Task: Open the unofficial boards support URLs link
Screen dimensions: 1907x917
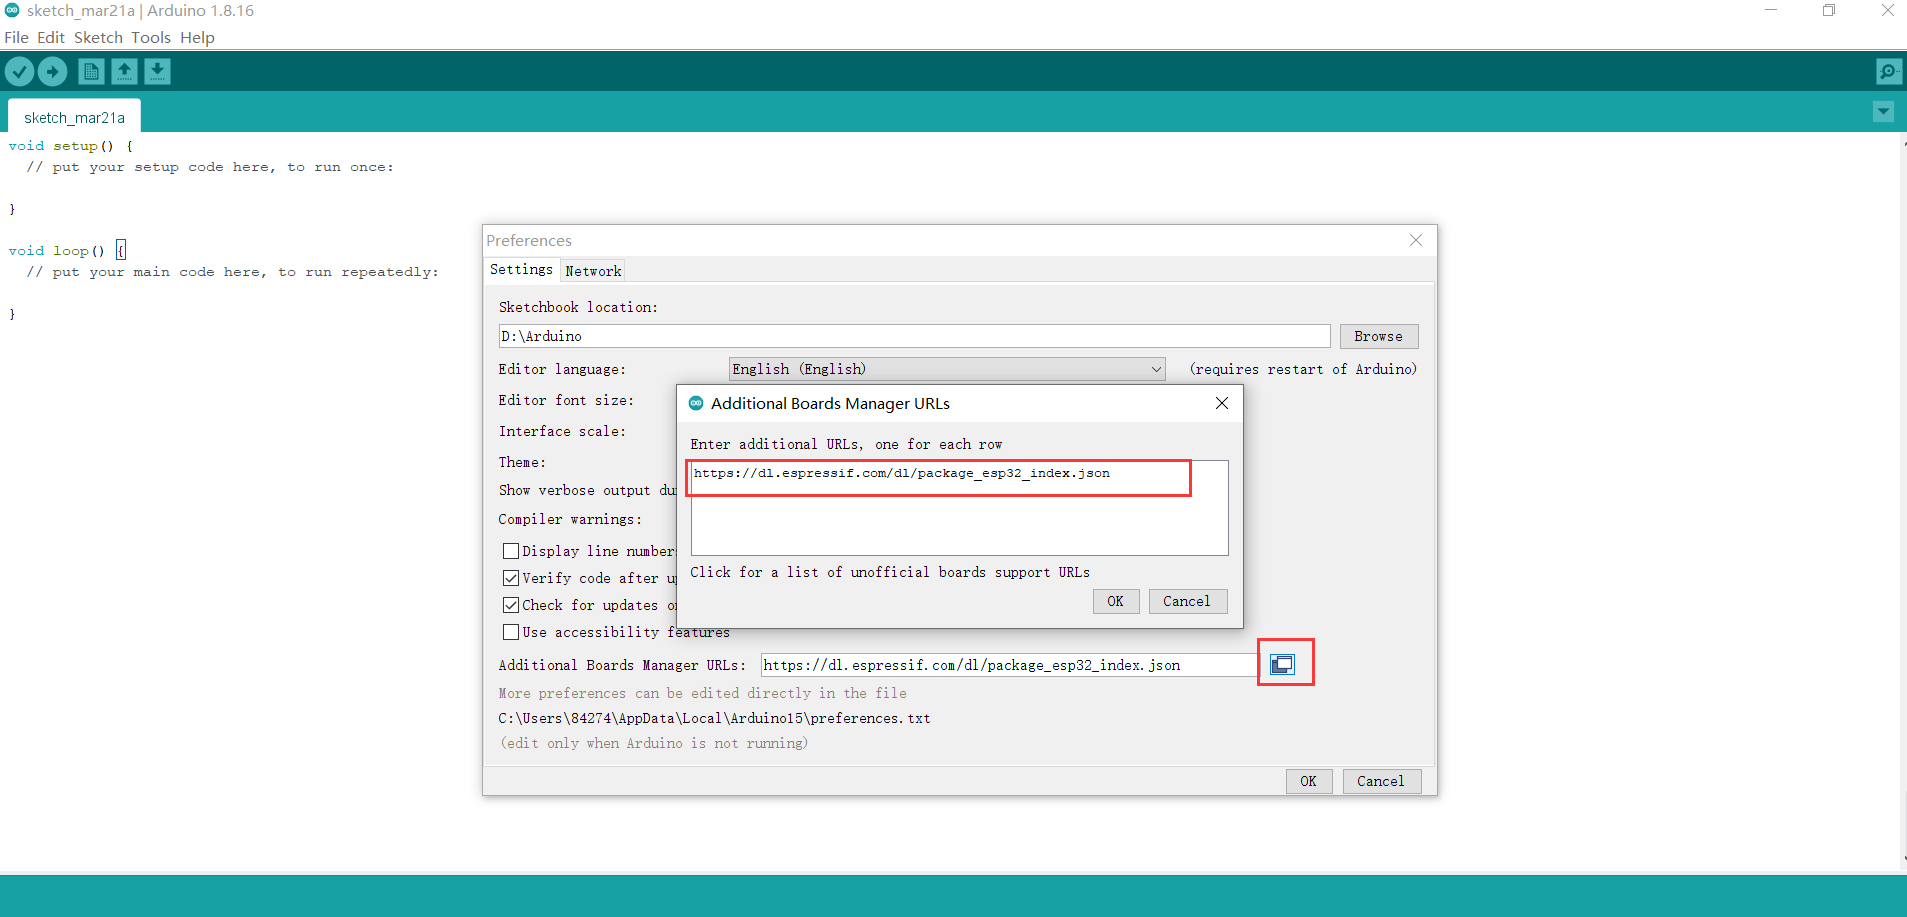Action: pyautogui.click(x=889, y=572)
